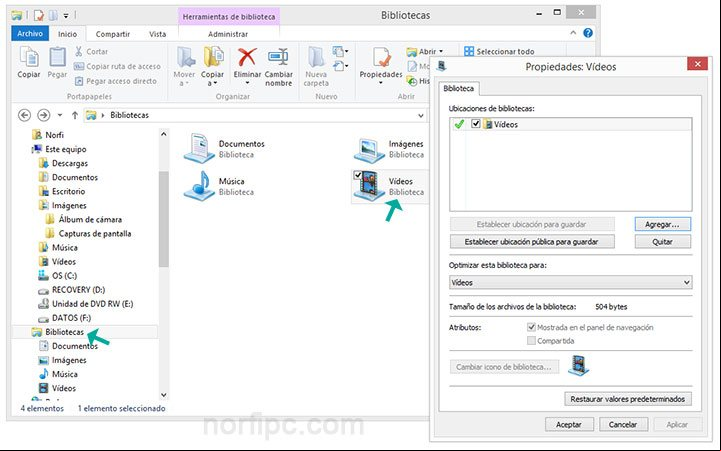Open the Música library icon
721x451 pixels.
[x=199, y=186]
